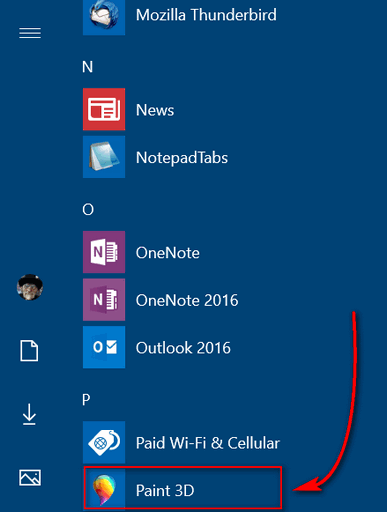Open the red News tile icon
The width and height of the screenshot is (387, 512).
tap(104, 109)
